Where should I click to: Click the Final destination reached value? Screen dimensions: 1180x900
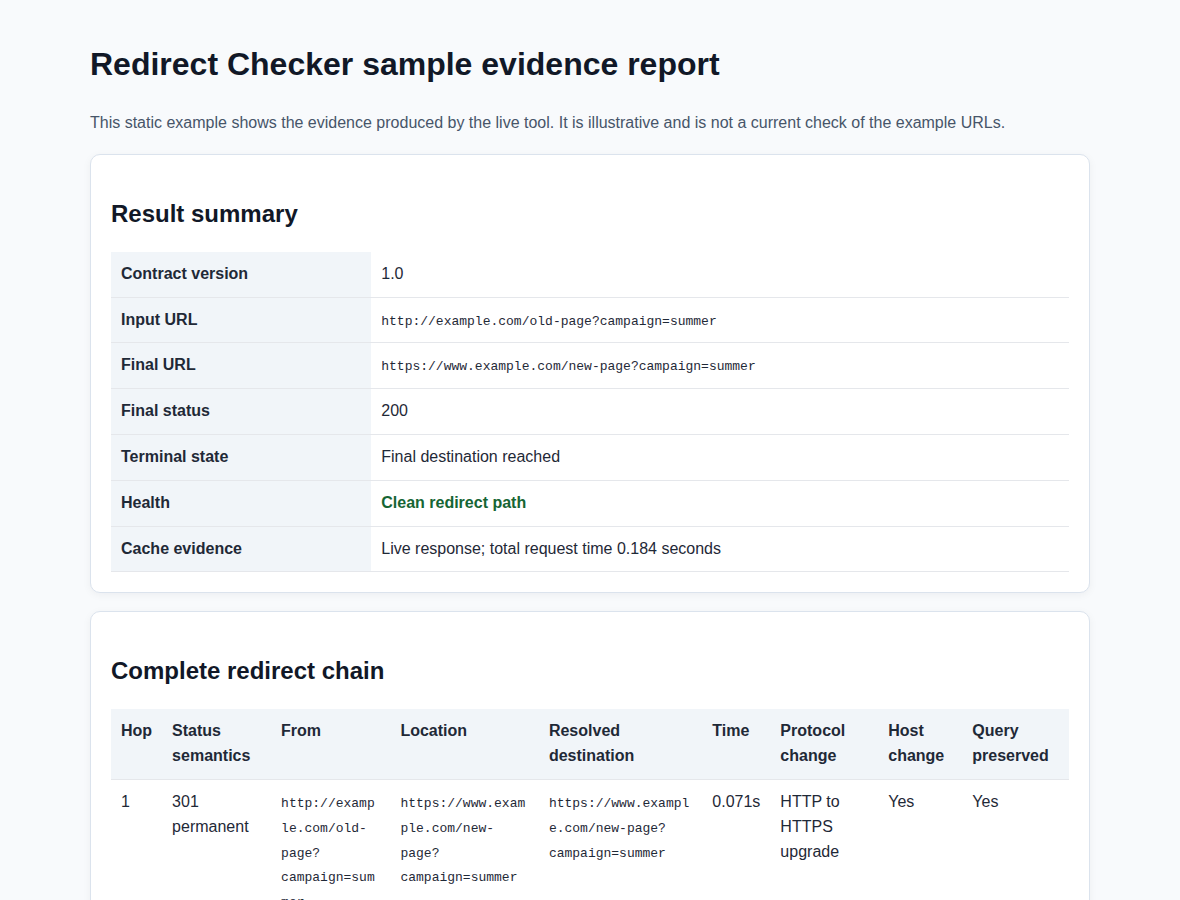point(470,456)
